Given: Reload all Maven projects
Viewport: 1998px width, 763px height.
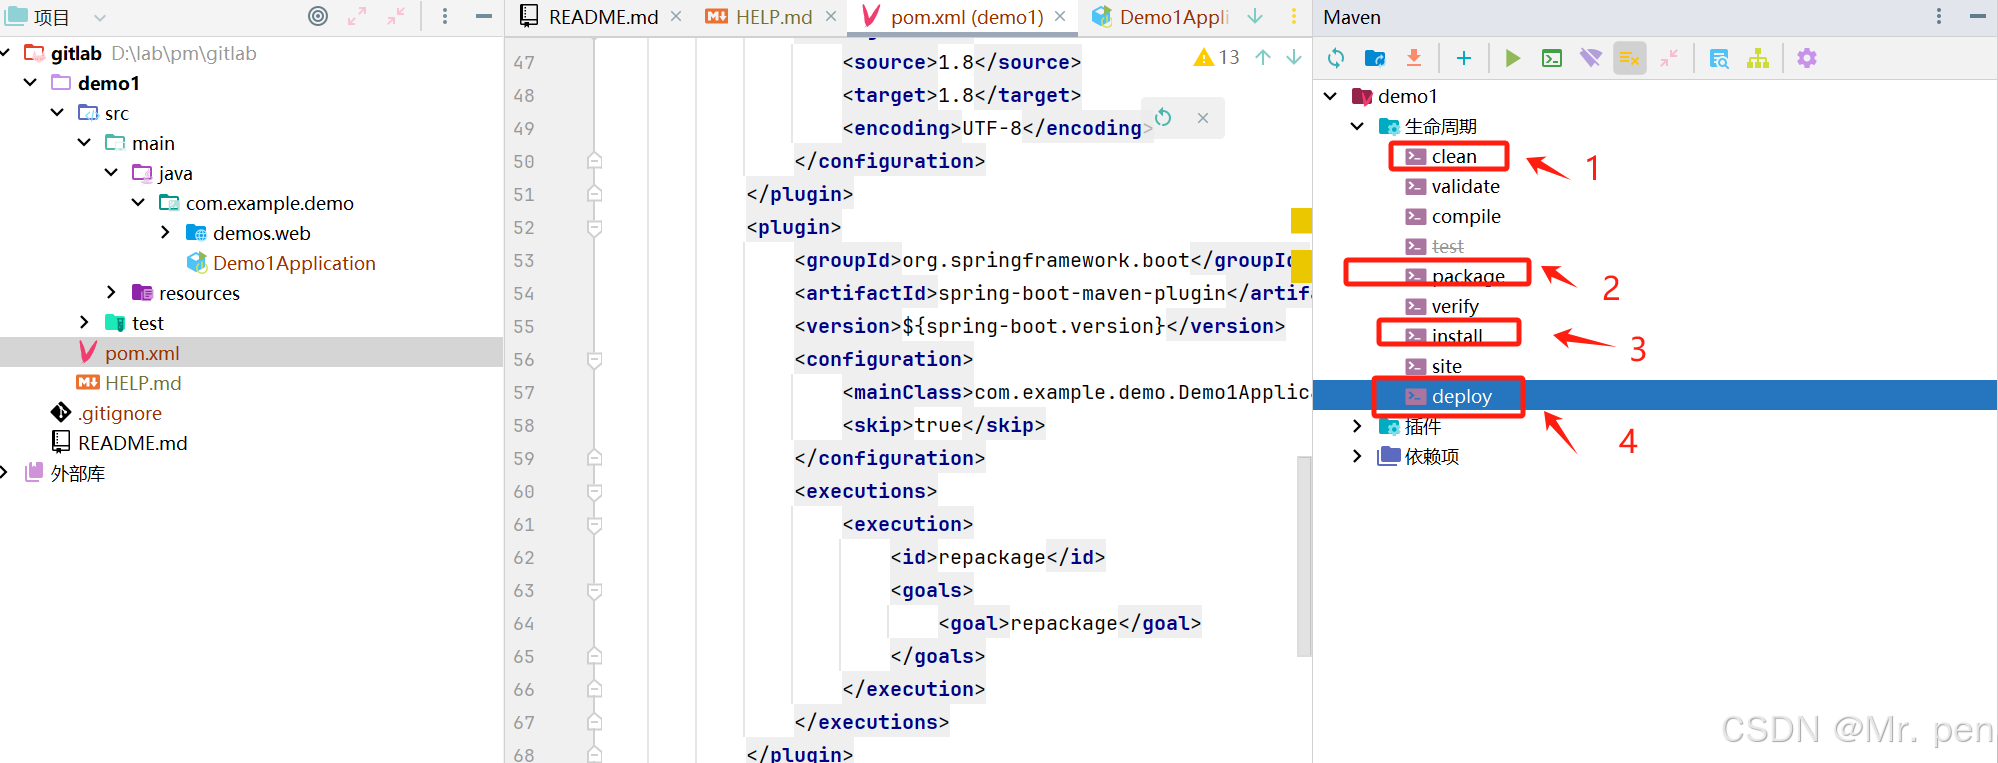Looking at the screenshot, I should pyautogui.click(x=1336, y=58).
